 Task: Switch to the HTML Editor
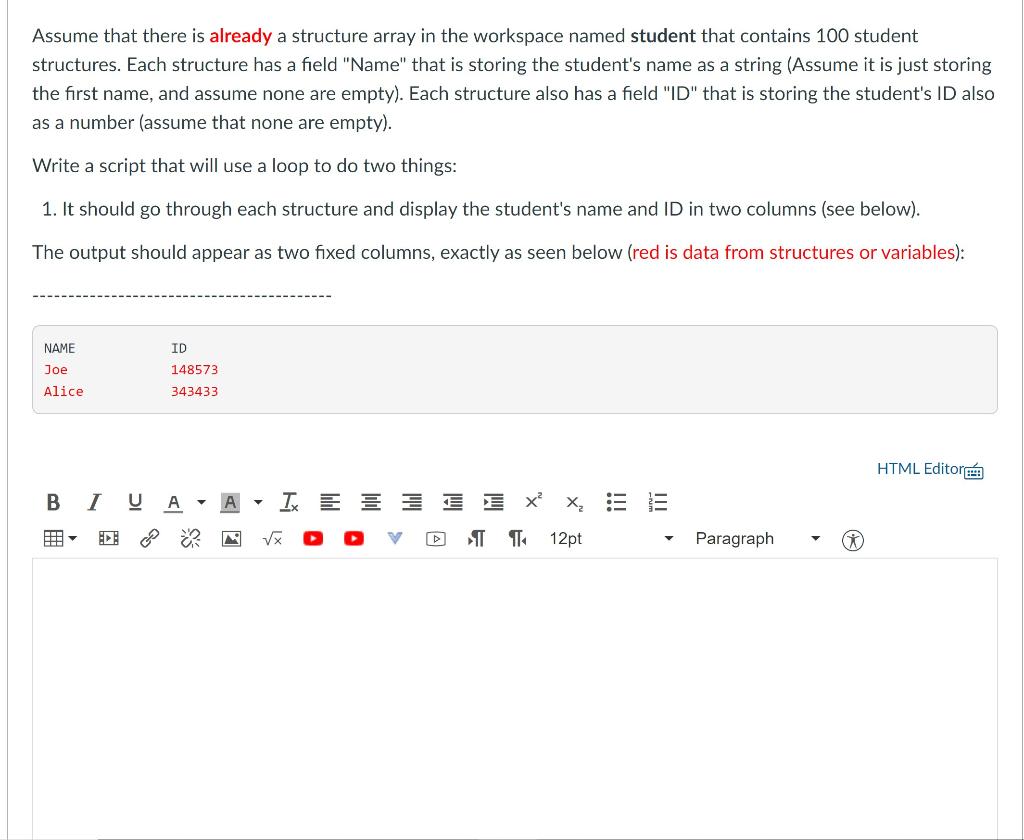[x=920, y=469]
